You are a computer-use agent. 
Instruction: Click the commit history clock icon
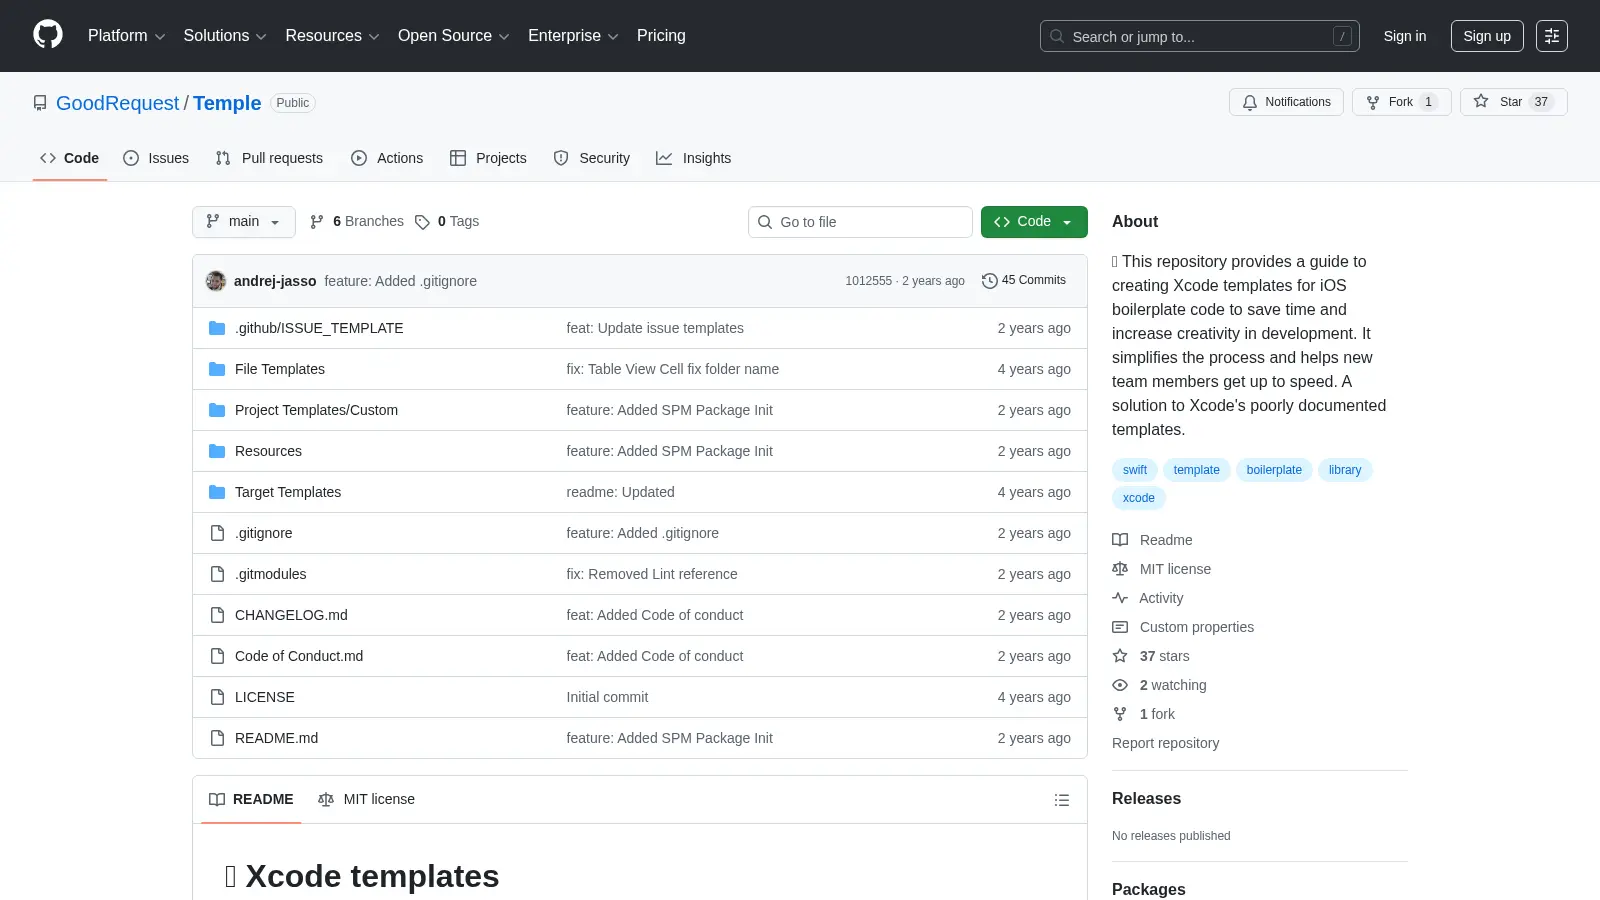coord(990,281)
